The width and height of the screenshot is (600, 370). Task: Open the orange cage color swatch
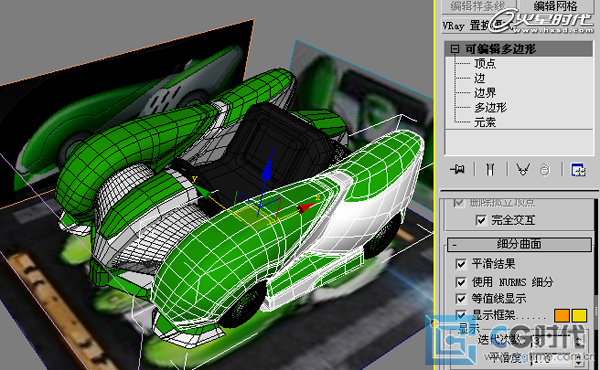[x=561, y=316]
